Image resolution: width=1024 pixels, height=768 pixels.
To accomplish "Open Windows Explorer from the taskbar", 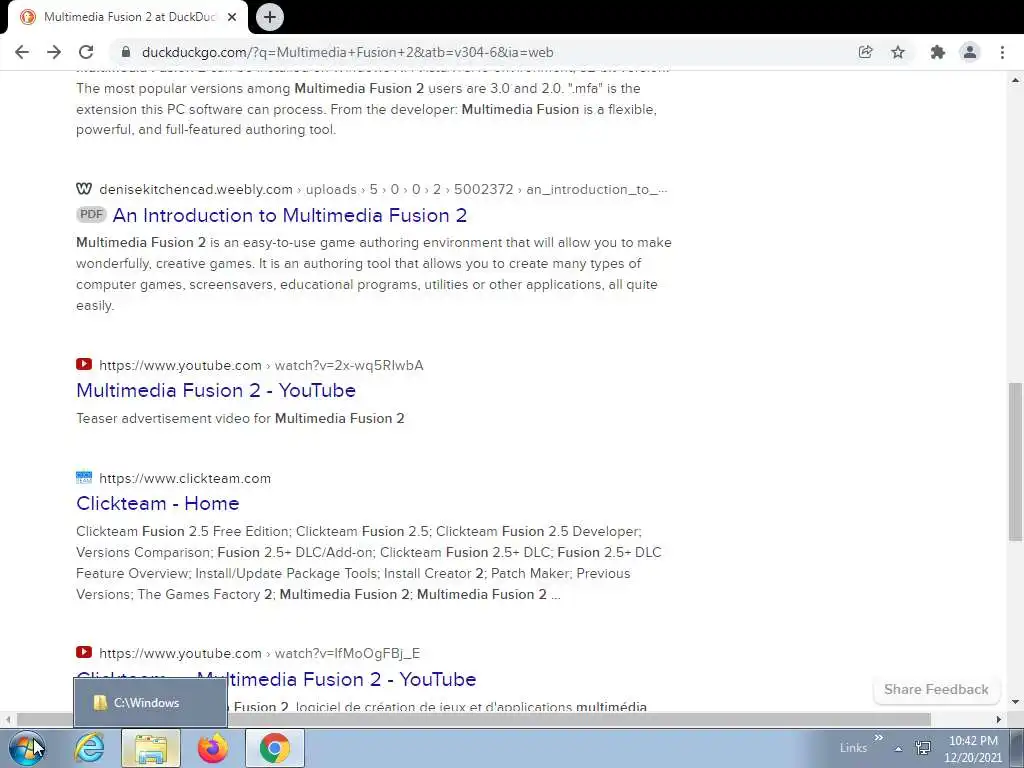I will (x=151, y=748).
